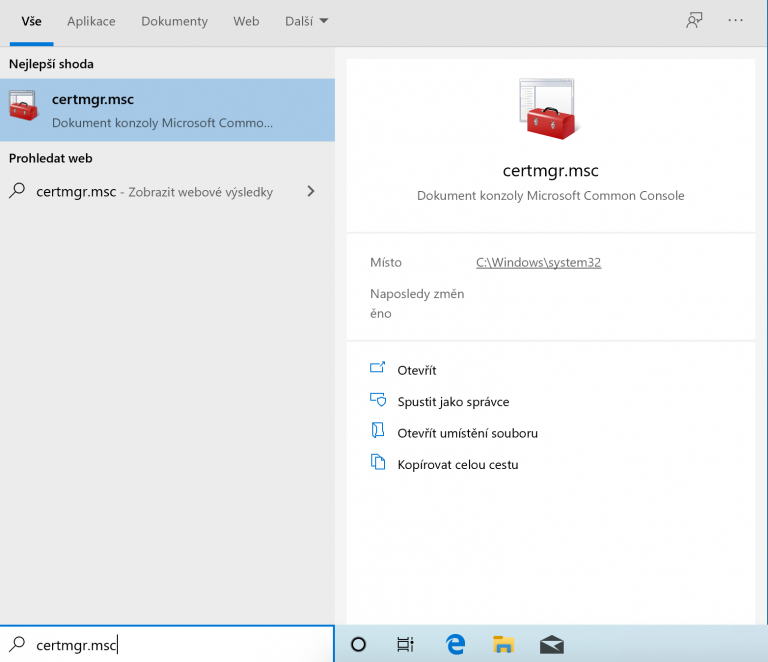Open Mail app from taskbar
The image size is (768, 662).
pos(552,644)
